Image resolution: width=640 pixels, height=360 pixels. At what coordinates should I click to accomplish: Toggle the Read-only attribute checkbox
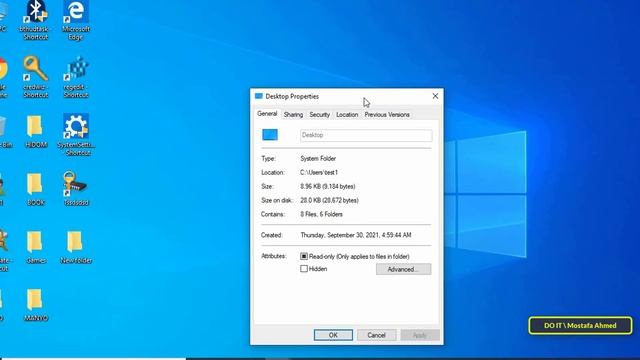[304, 256]
